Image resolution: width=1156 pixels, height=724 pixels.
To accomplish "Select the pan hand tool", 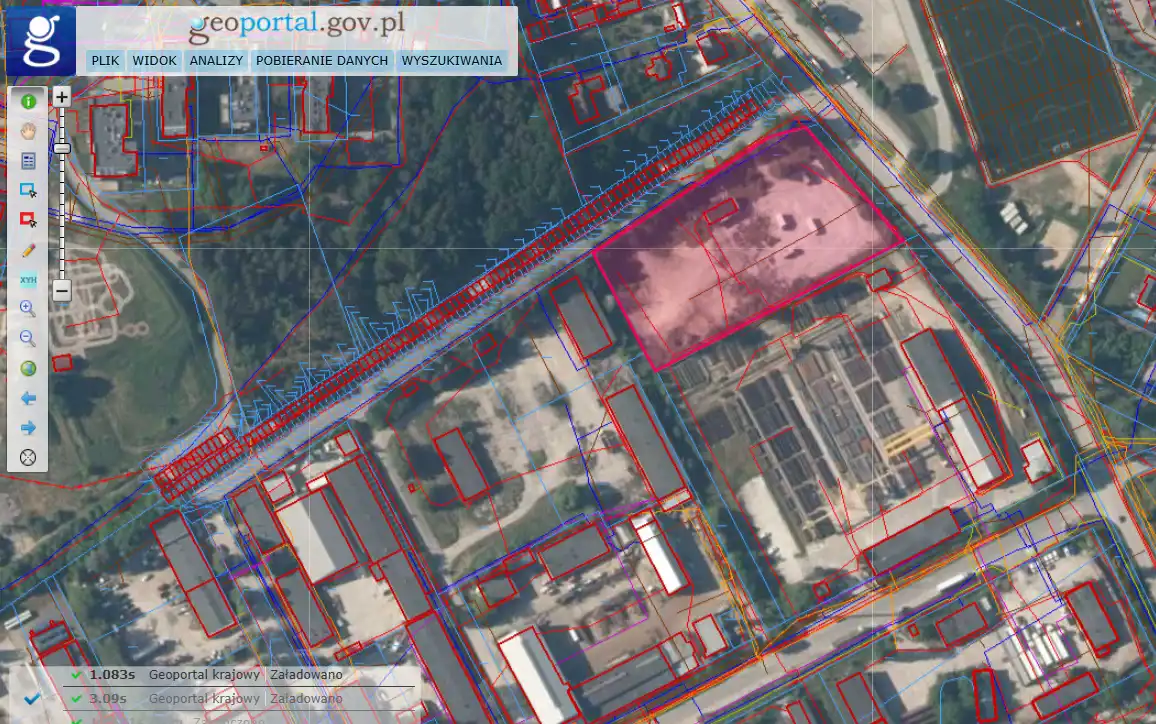I will tap(28, 130).
